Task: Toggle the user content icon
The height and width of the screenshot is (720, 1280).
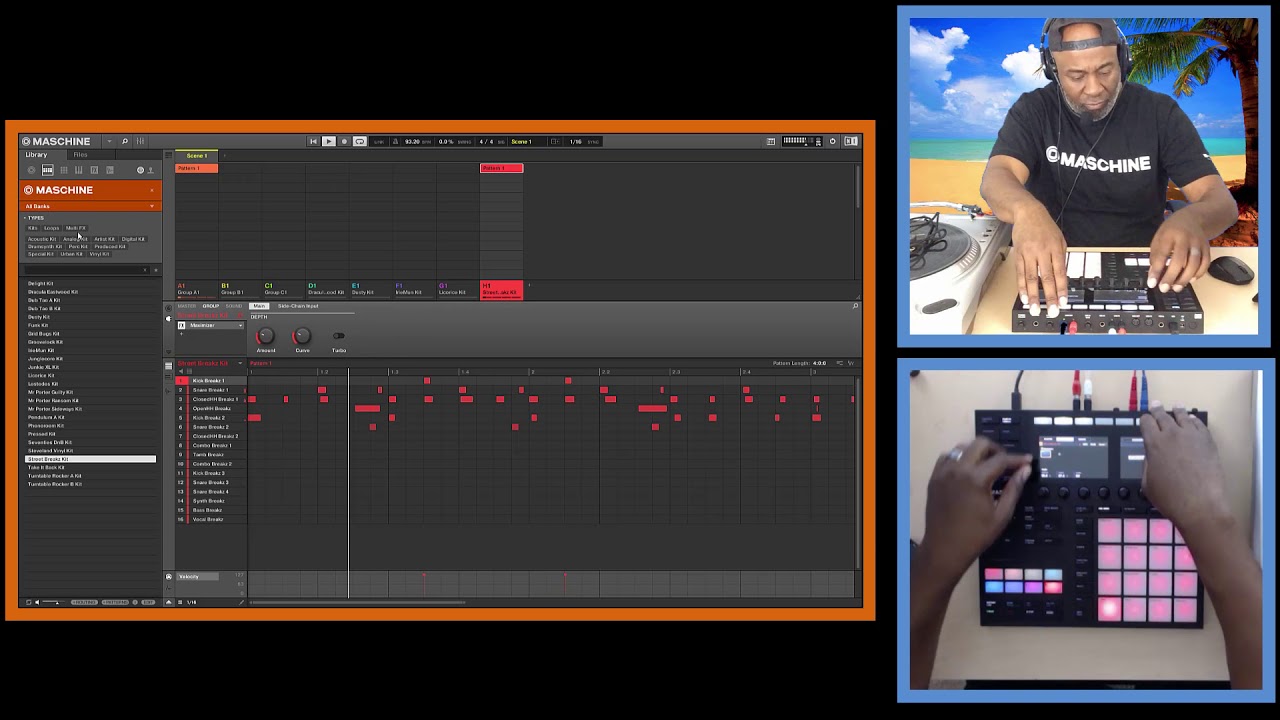Action: point(151,170)
